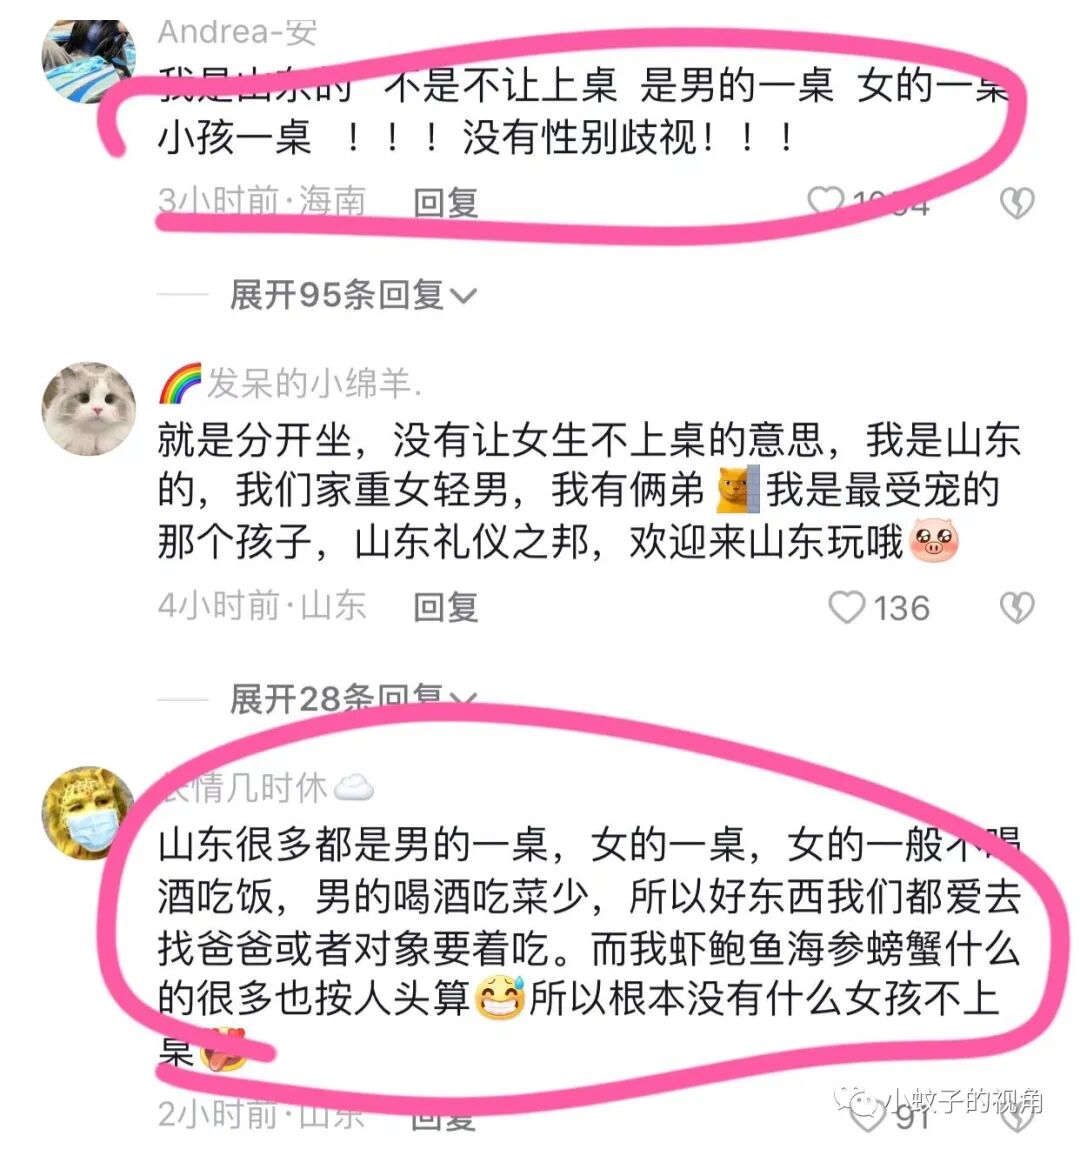The height and width of the screenshot is (1149, 1080).
Task: Like Andrea-安's comment via heart icon
Action: click(825, 202)
